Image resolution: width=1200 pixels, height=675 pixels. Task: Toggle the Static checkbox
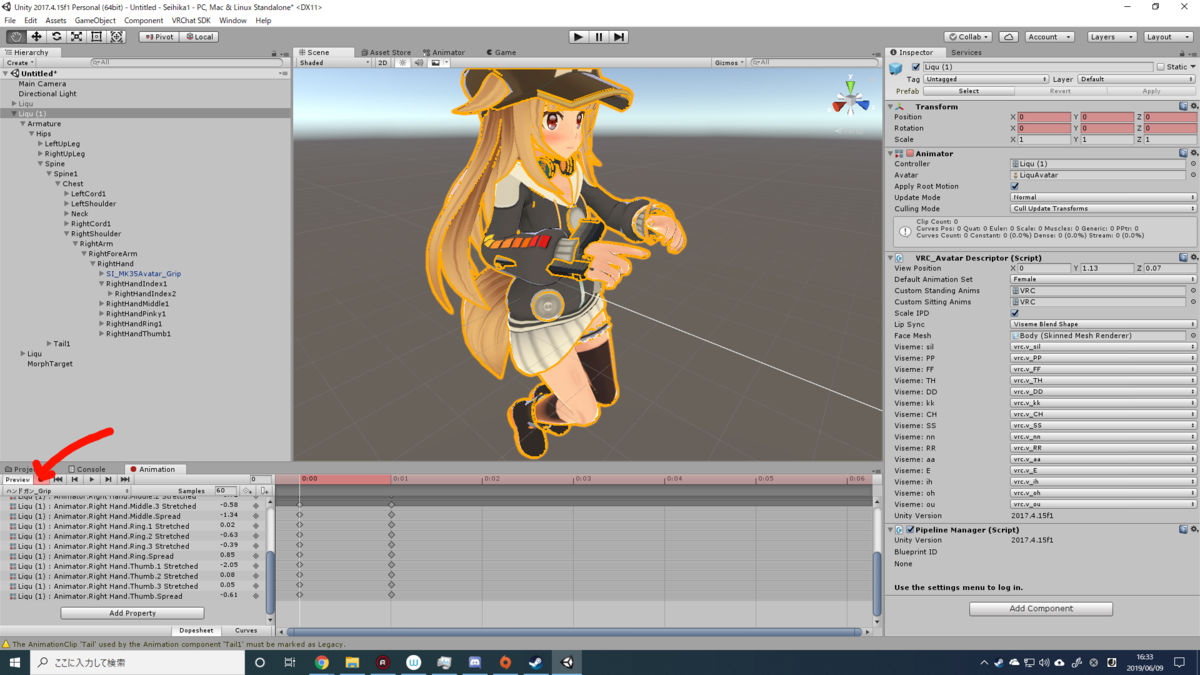[1160, 67]
